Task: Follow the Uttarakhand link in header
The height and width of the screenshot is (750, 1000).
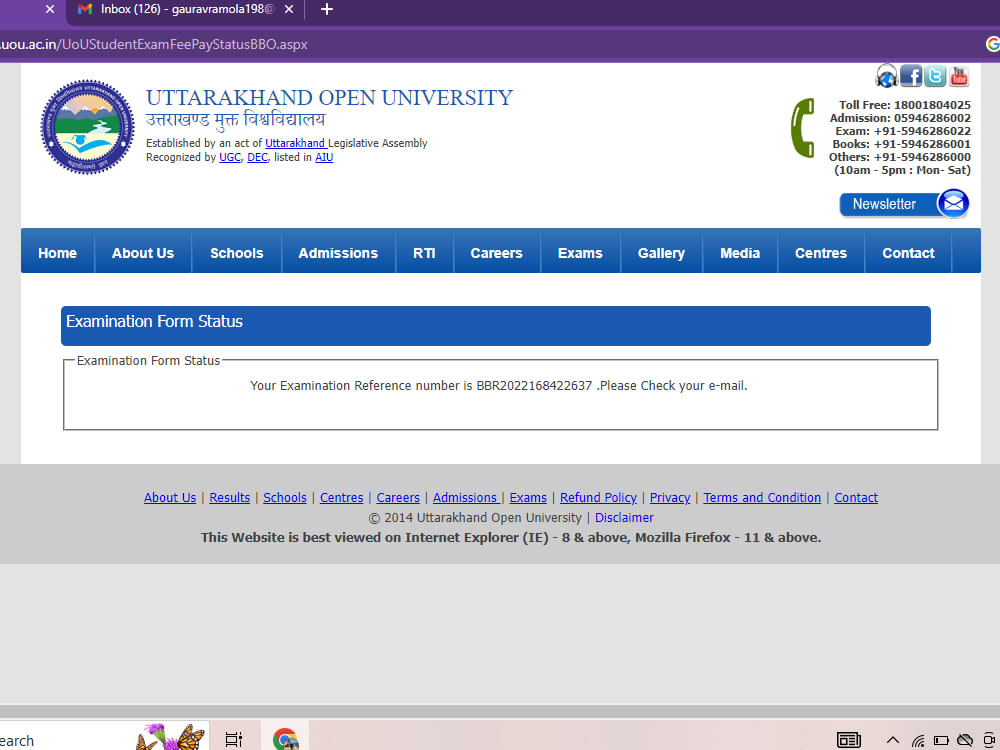Action: 295,143
